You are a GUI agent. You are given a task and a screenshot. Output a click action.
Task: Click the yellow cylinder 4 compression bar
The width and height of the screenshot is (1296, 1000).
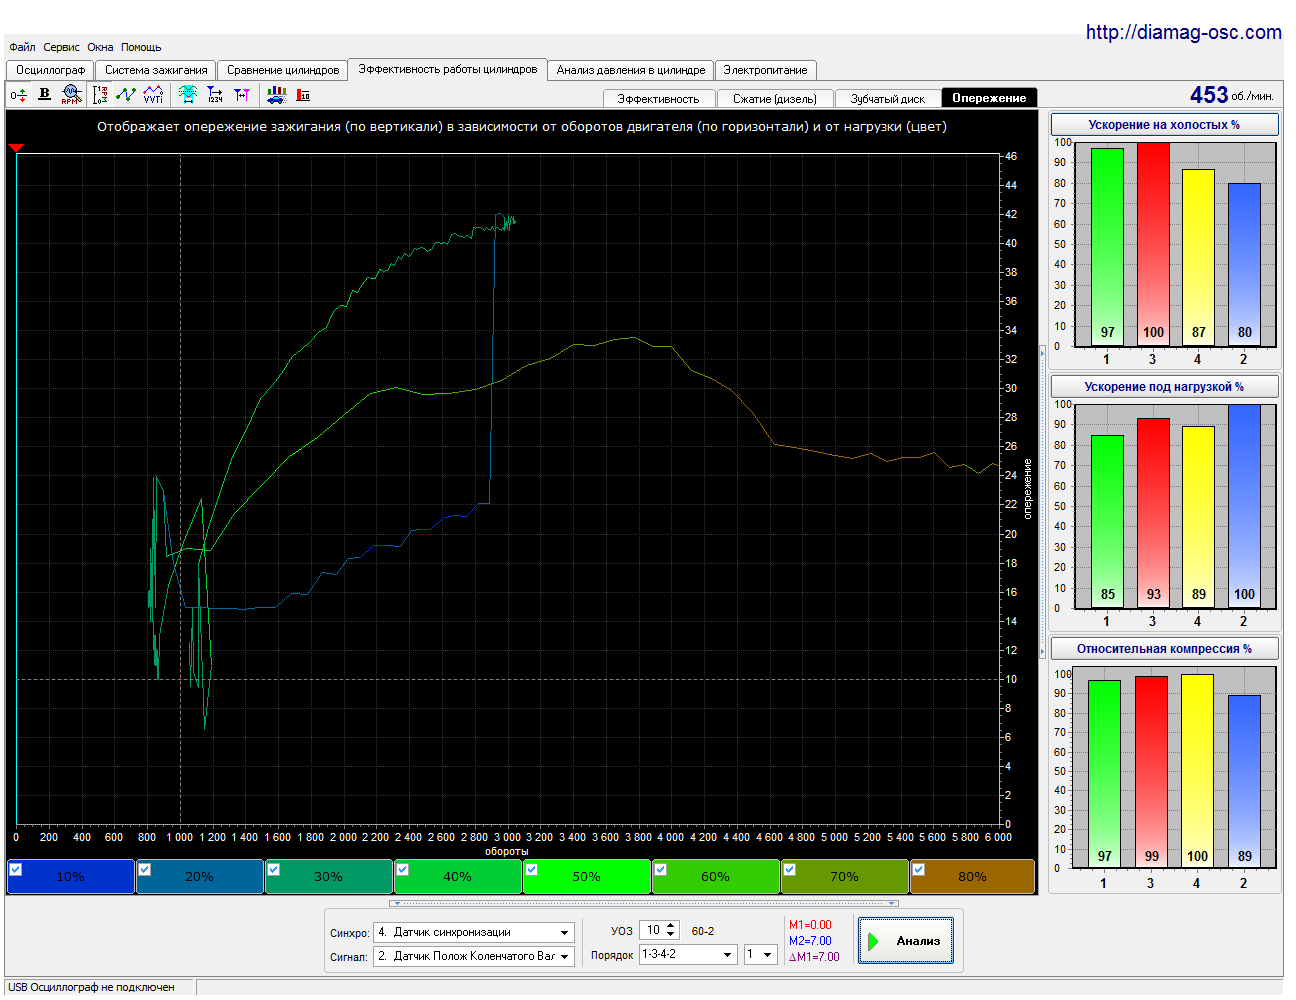pos(1197,771)
